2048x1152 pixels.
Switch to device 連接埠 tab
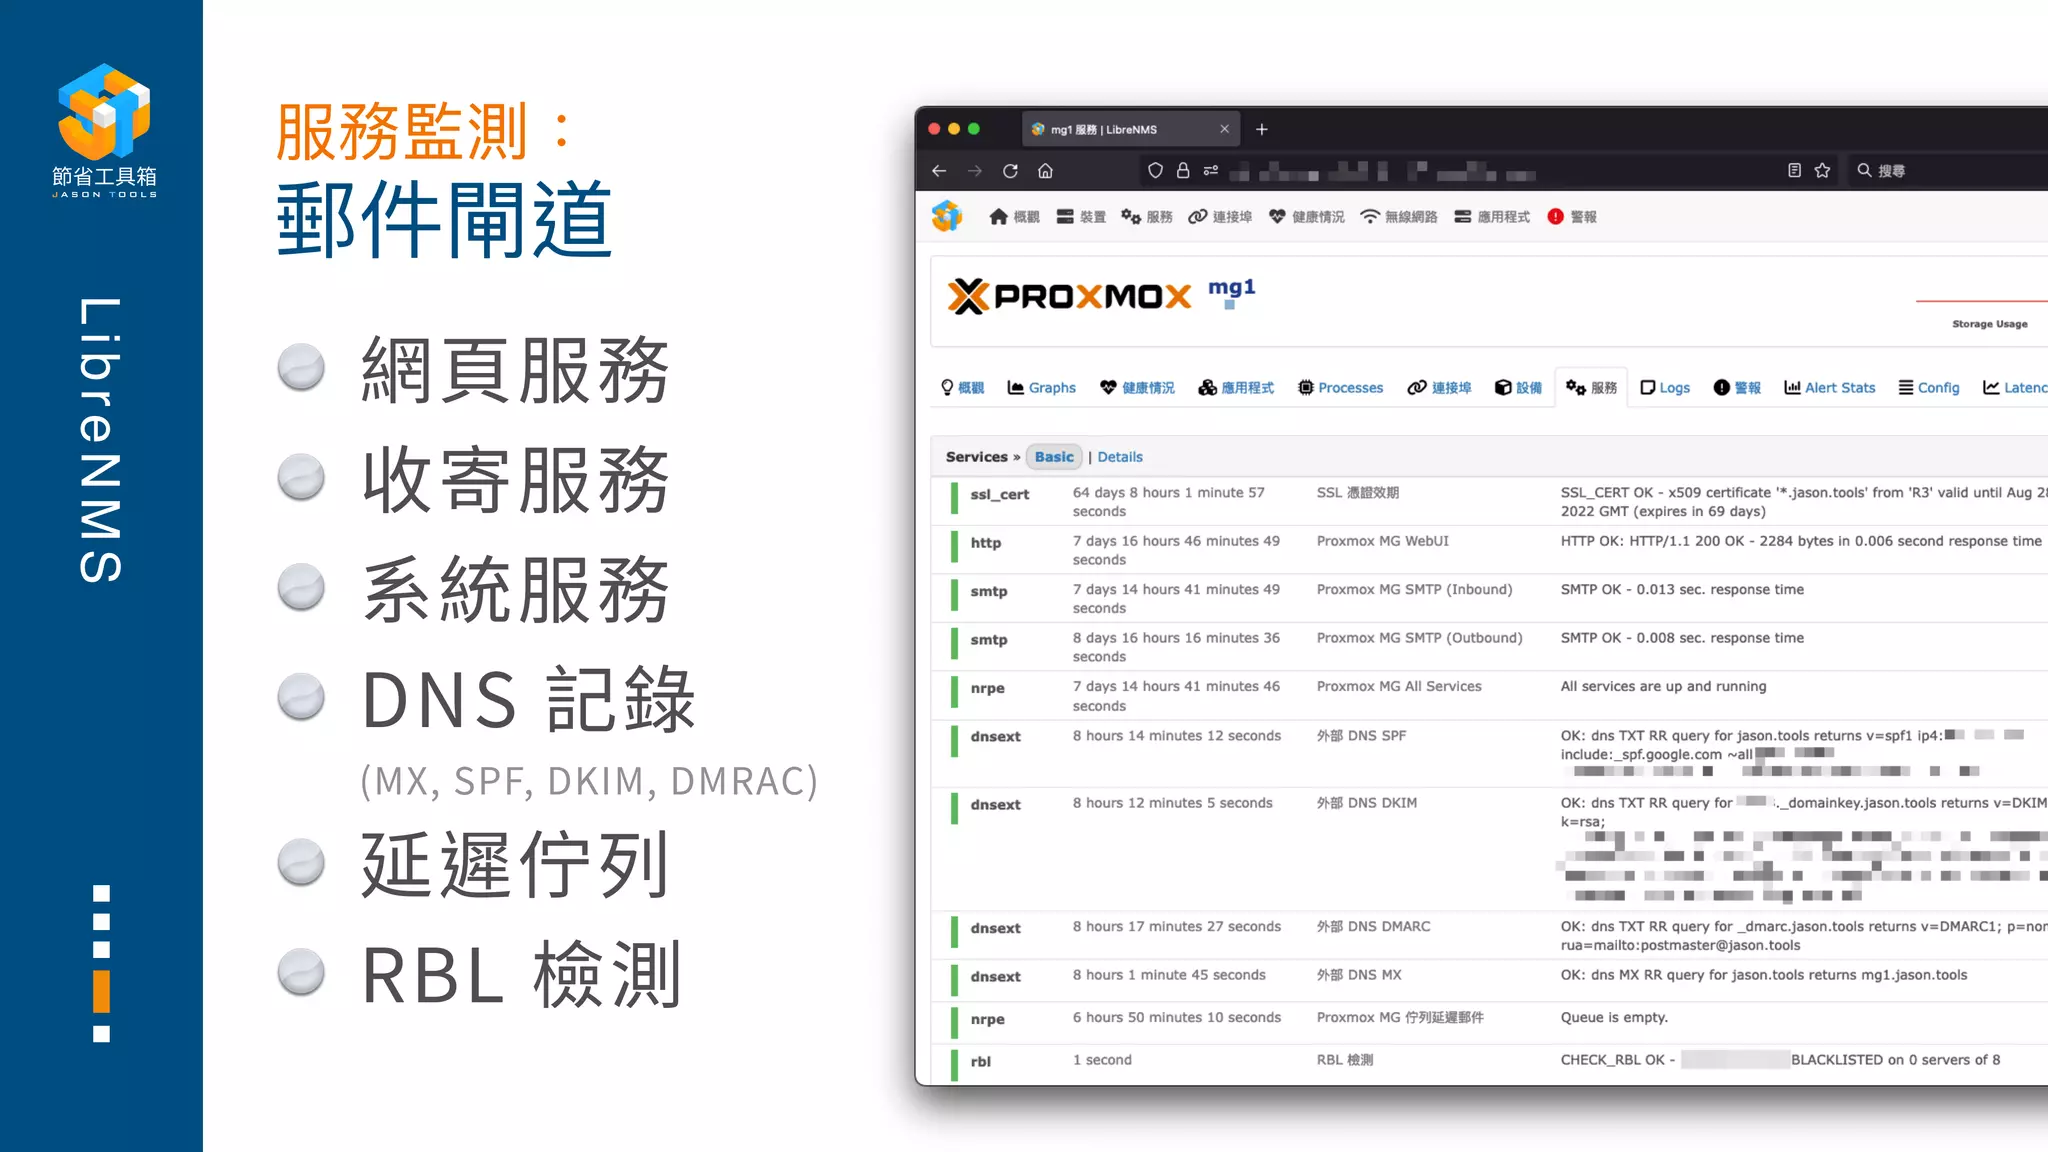[x=1439, y=388]
